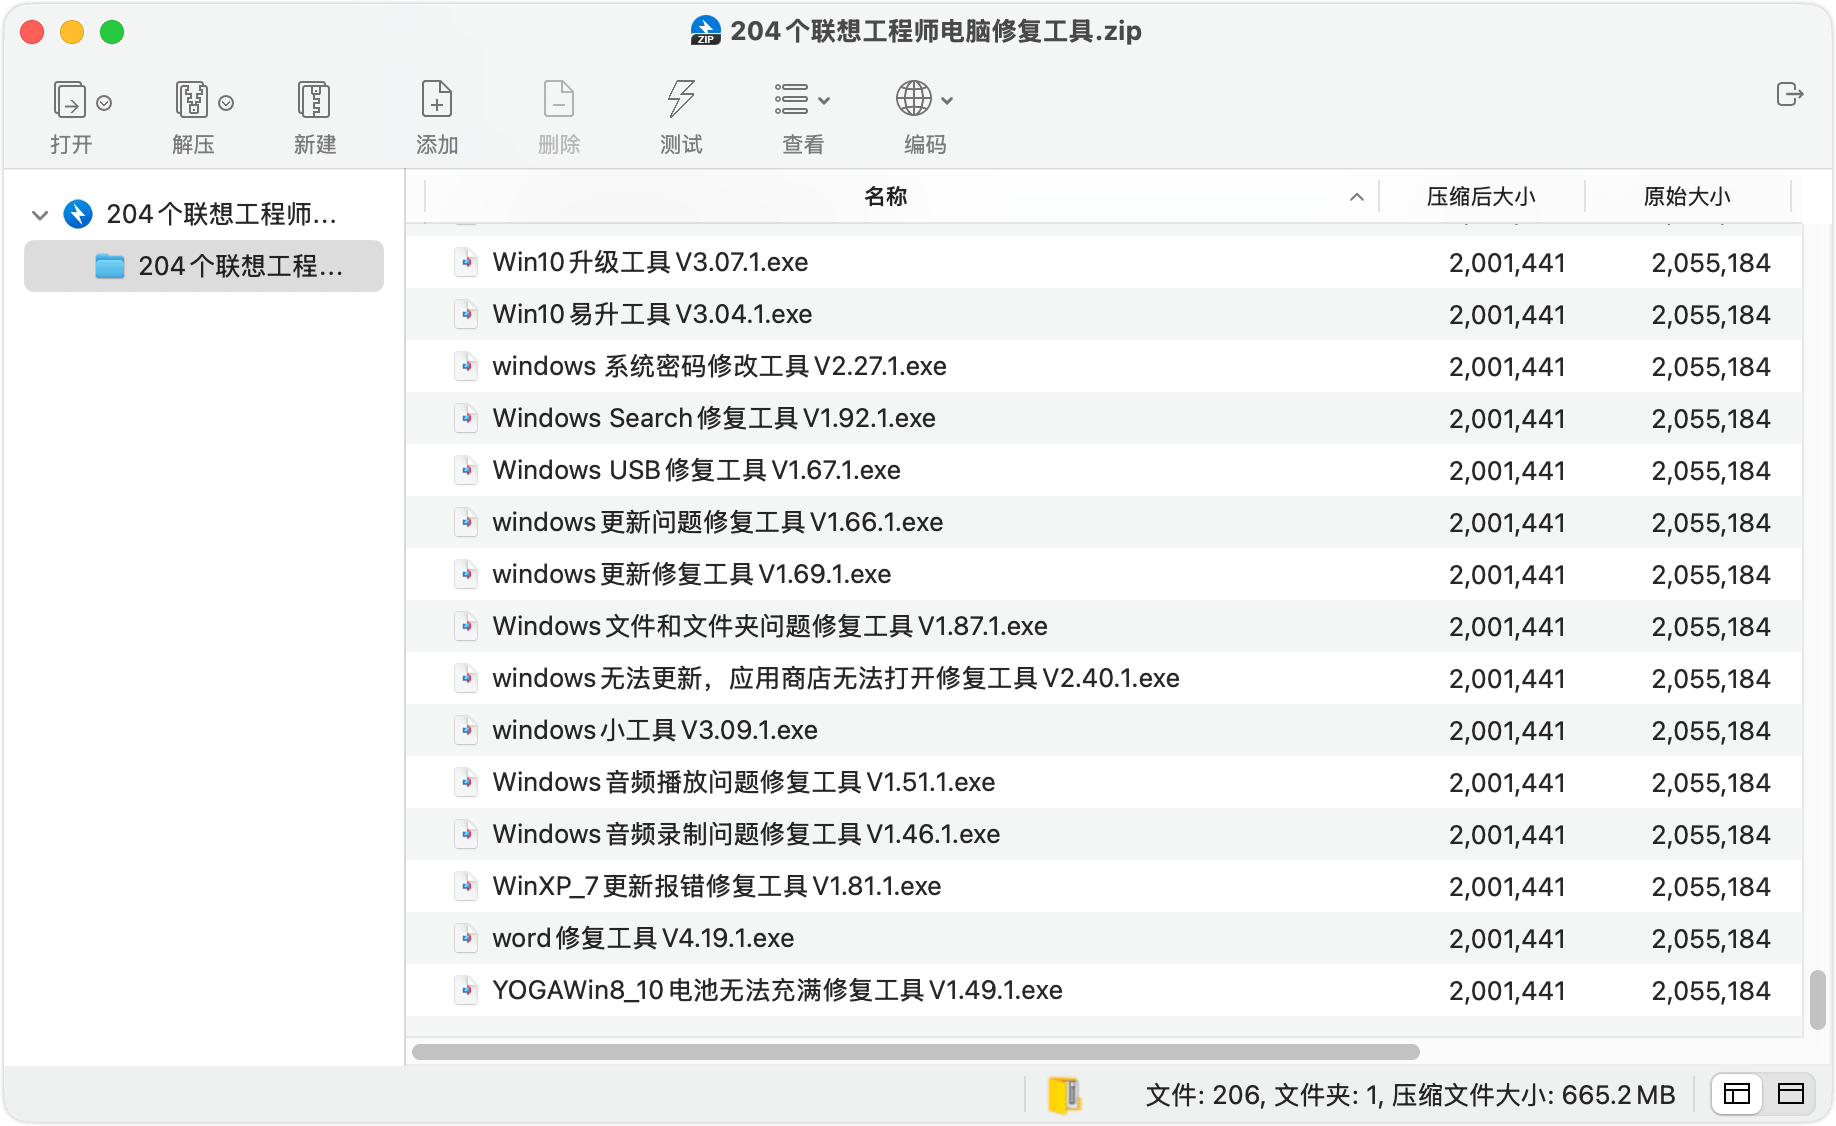The image size is (1836, 1126).
Task: Click the 添加 (Add files) icon
Action: click(436, 99)
